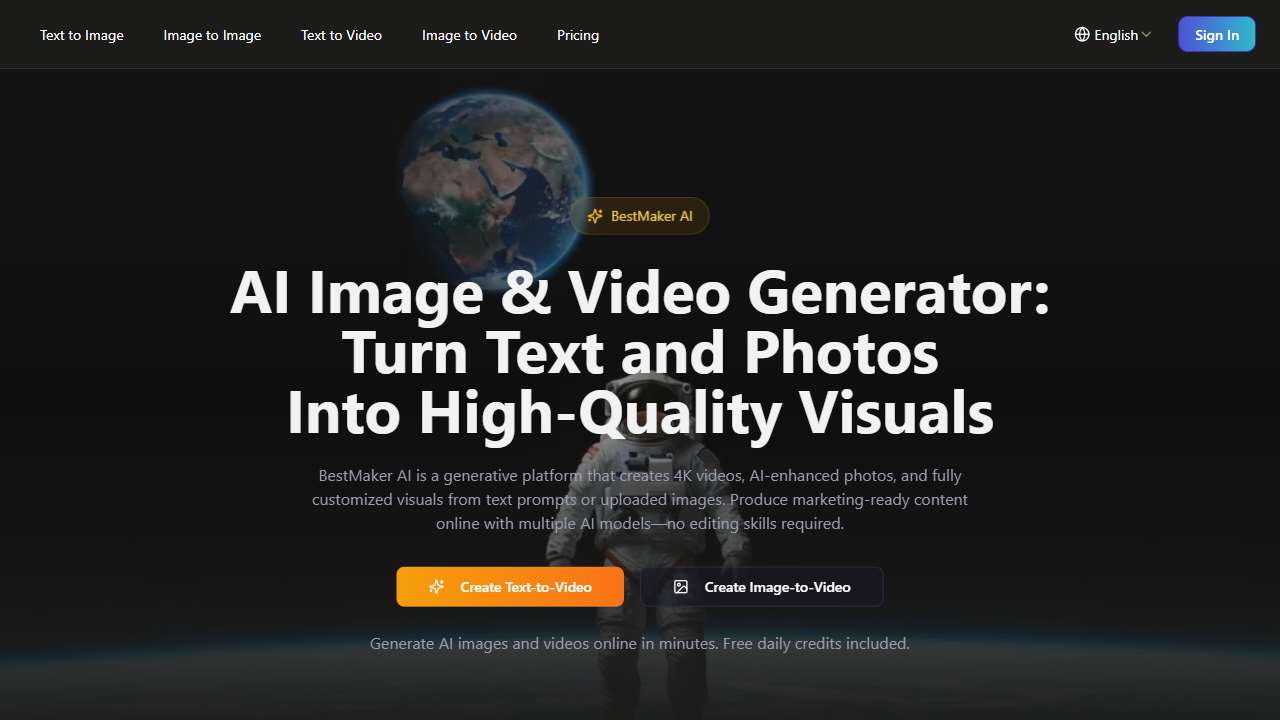Click picture icon on Create Image-to-Video

(681, 587)
